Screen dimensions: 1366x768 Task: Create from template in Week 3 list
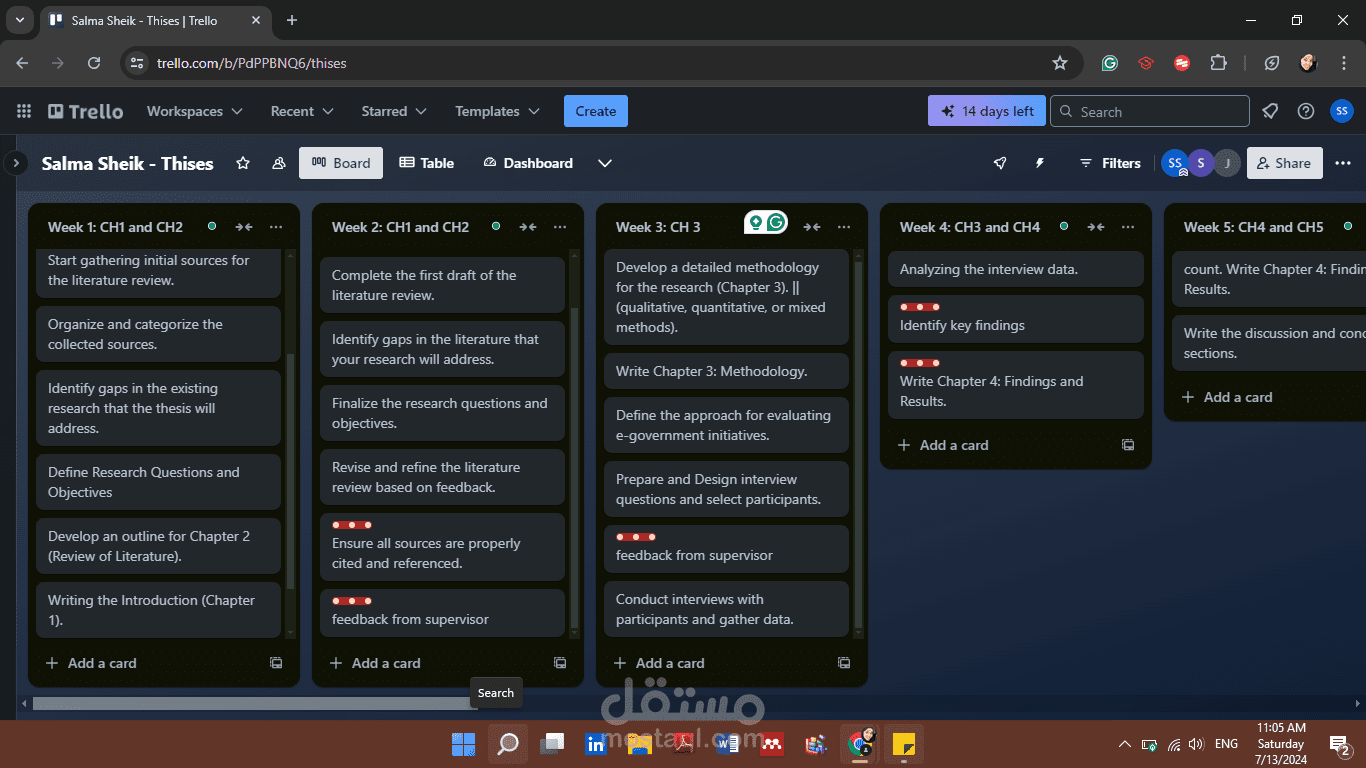[844, 663]
